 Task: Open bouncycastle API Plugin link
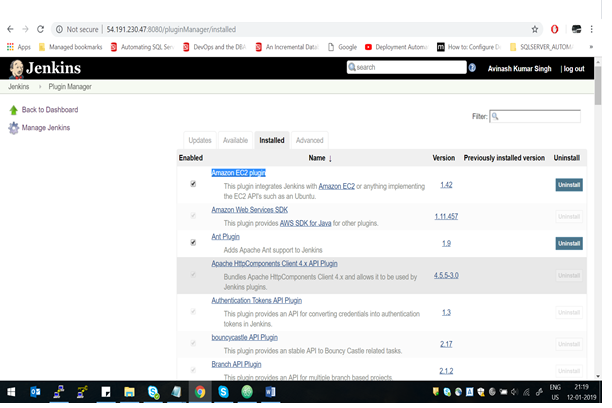pos(245,337)
